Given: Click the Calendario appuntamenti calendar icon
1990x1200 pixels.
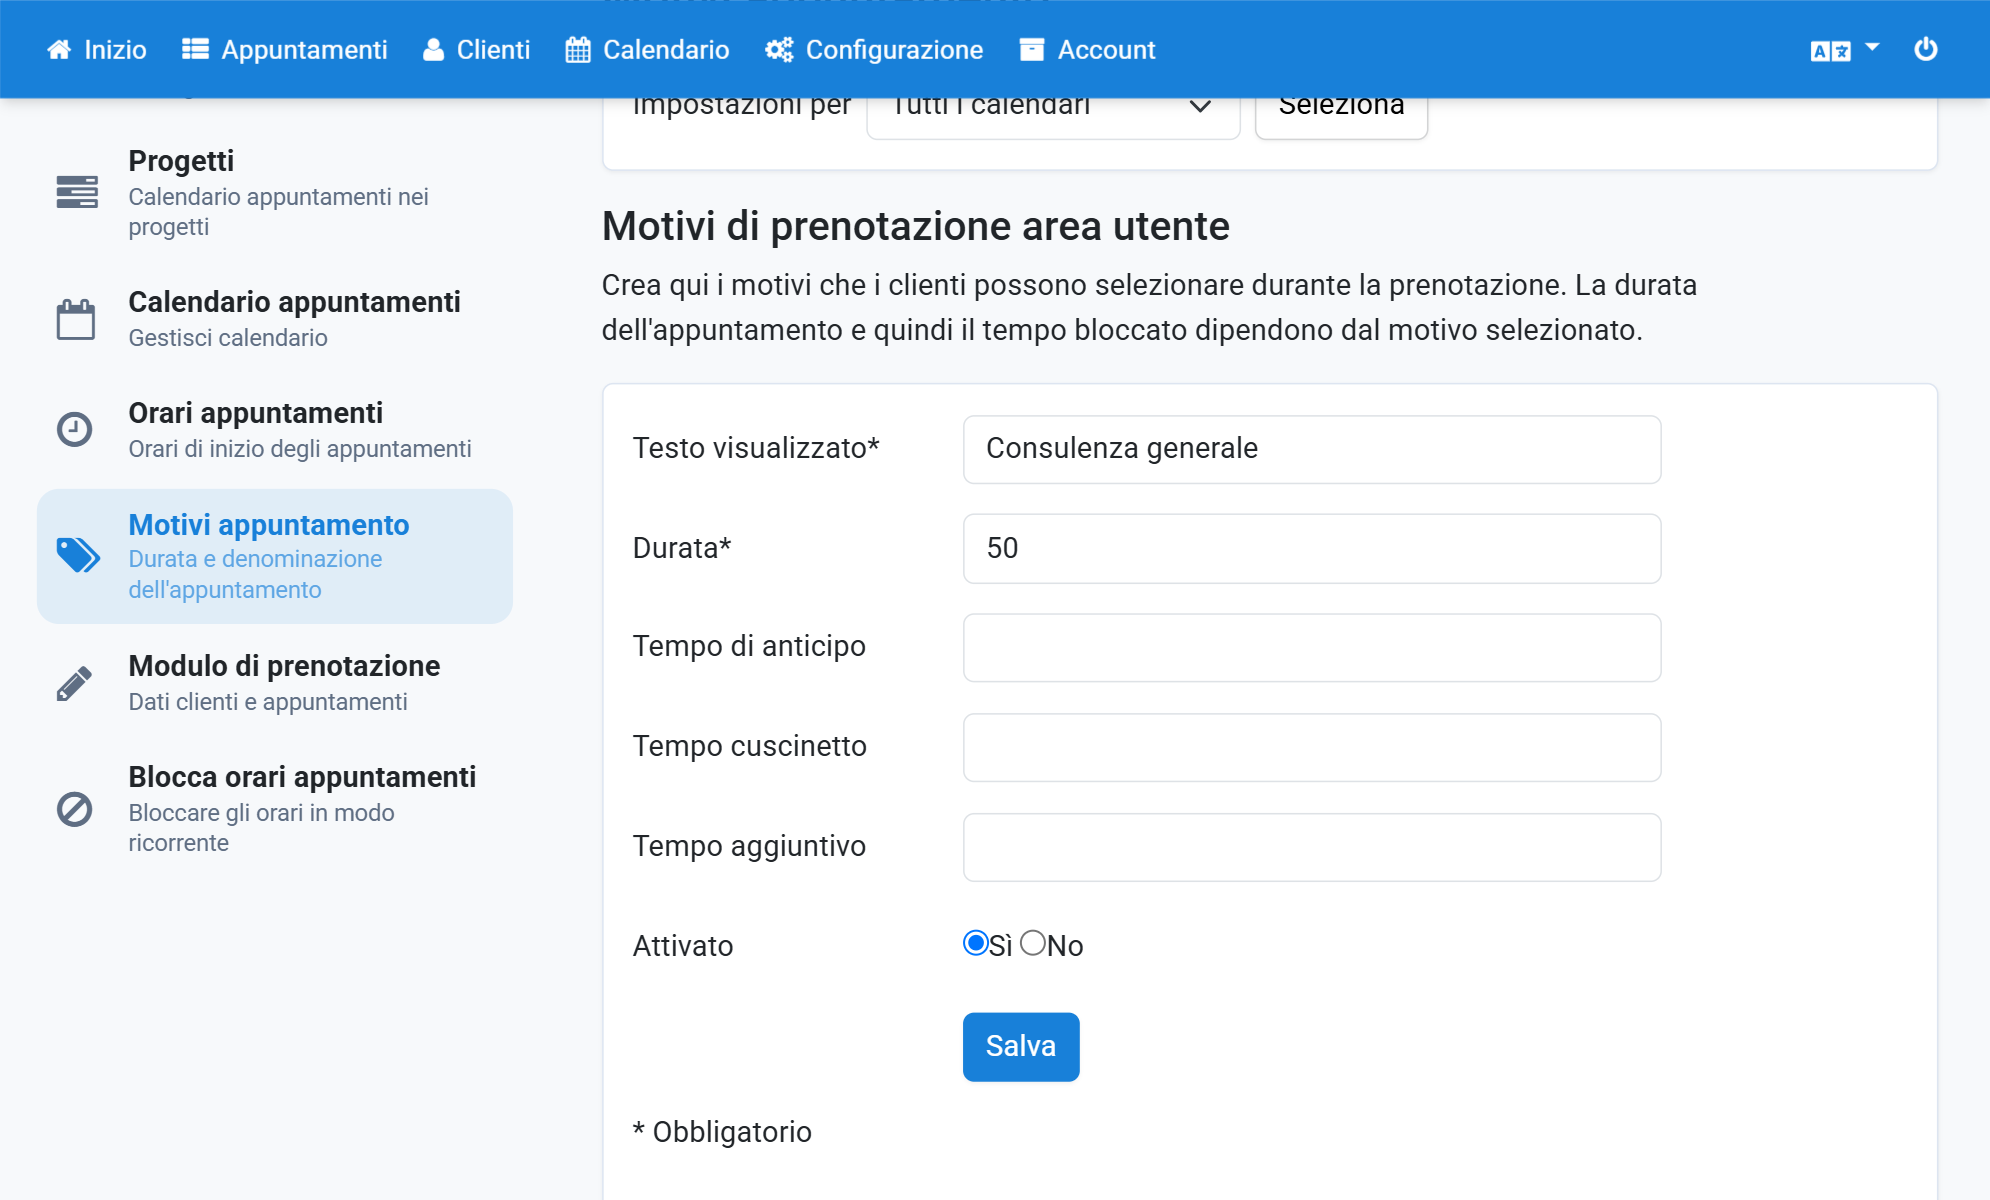Looking at the screenshot, I should (x=76, y=320).
